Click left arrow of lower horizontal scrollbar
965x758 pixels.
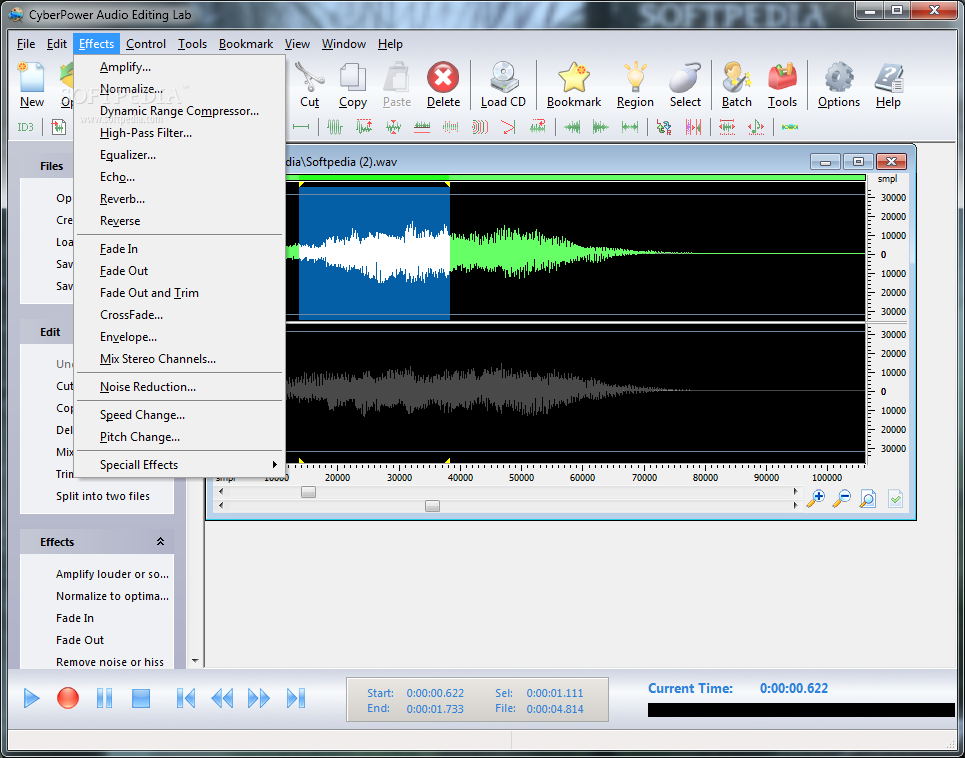pyautogui.click(x=221, y=506)
